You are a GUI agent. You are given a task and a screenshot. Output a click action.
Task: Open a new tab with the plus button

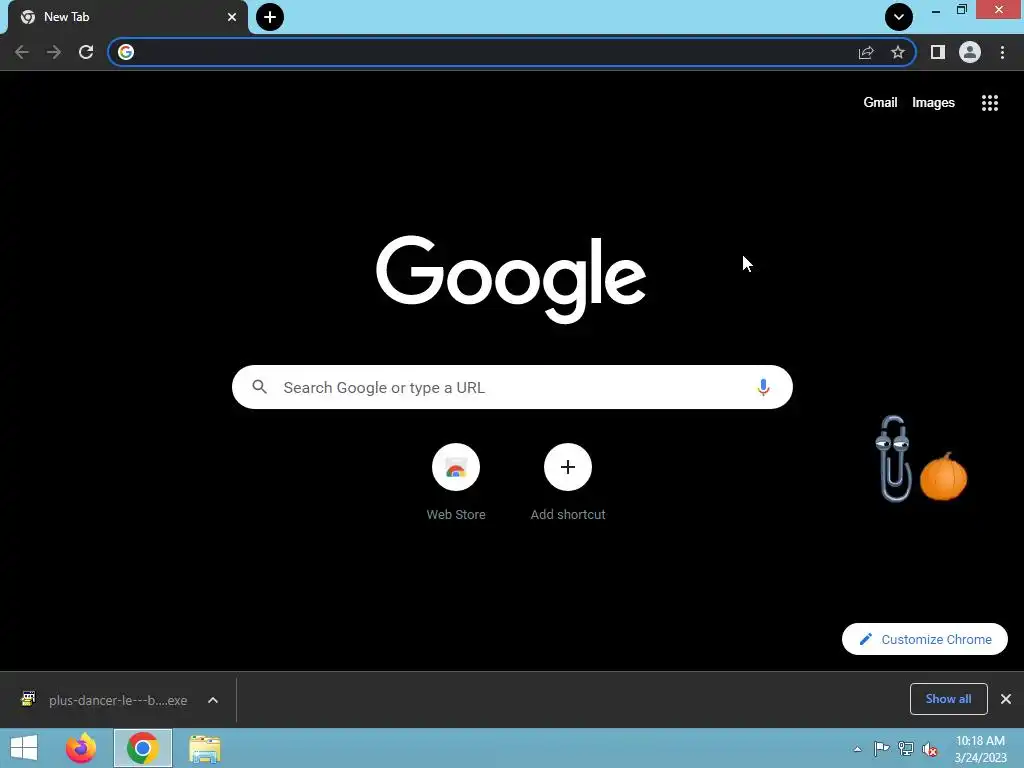coord(270,17)
